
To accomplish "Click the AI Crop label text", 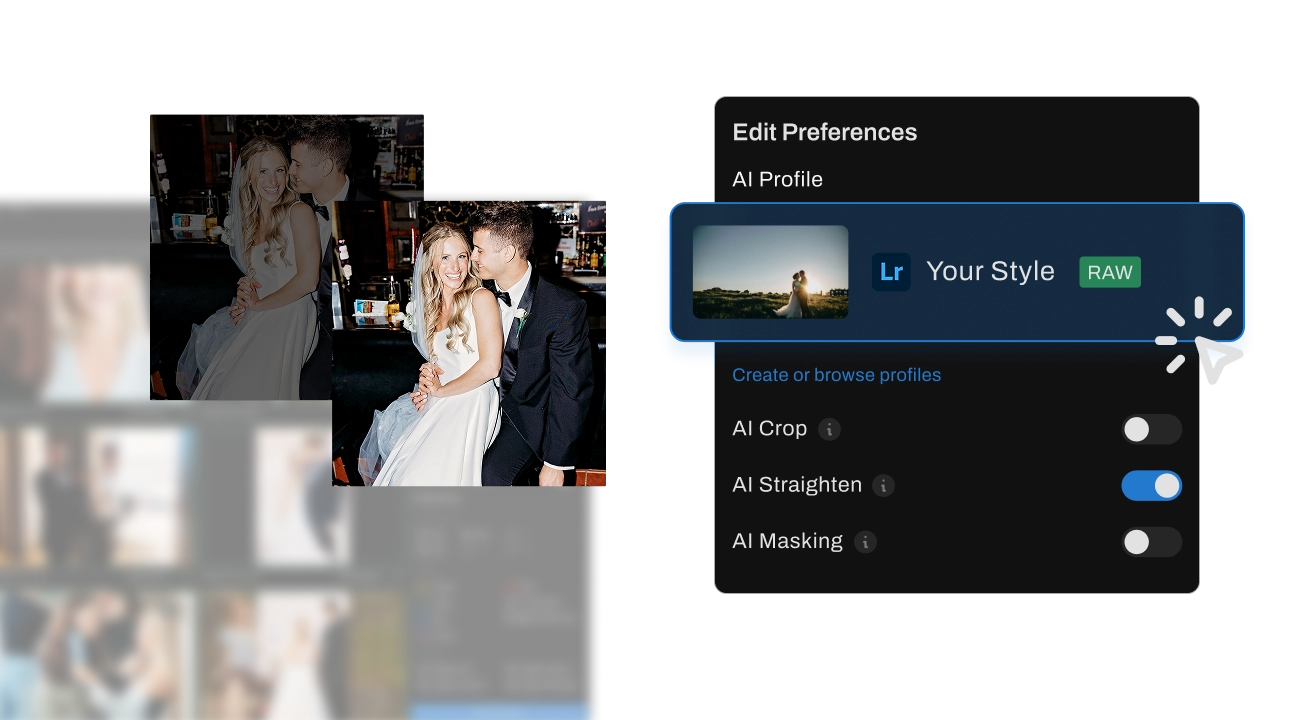I will pos(769,428).
